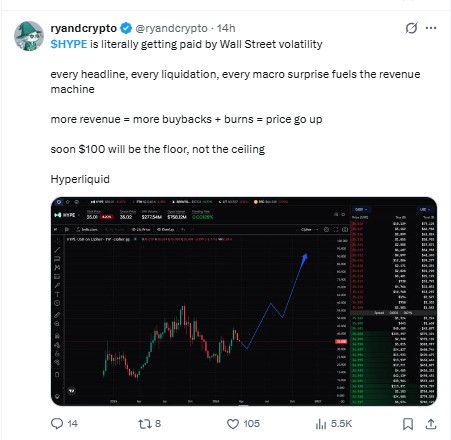This screenshot has height=440, width=451.
Task: Click the blue projection arrow on chart
Action: pyautogui.click(x=276, y=302)
